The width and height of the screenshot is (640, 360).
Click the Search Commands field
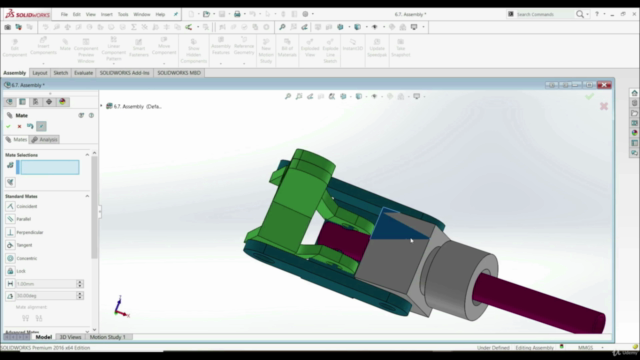(x=544, y=14)
